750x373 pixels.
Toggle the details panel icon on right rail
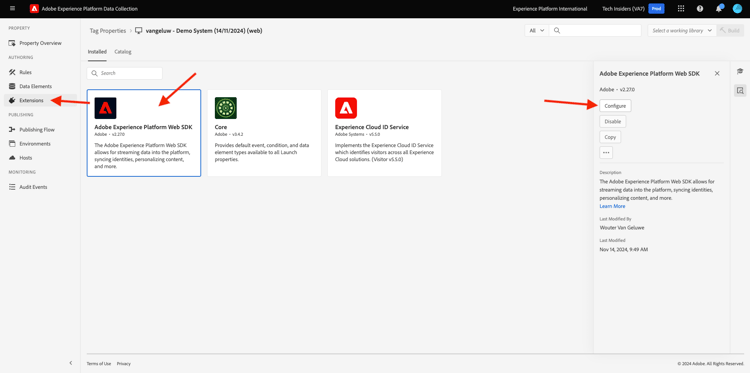pos(740,90)
